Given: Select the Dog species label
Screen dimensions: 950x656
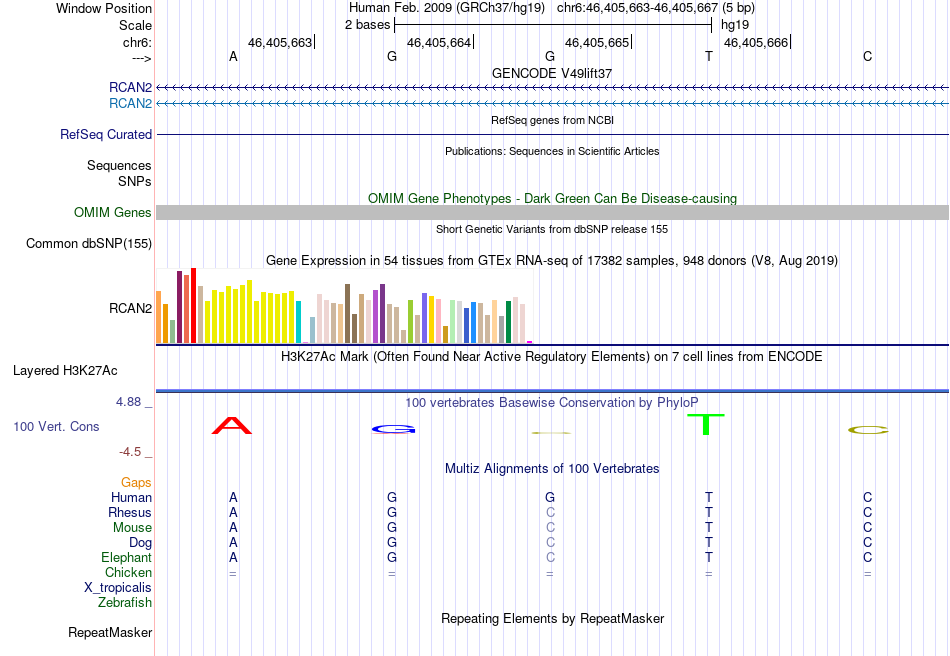Looking at the screenshot, I should point(140,543).
